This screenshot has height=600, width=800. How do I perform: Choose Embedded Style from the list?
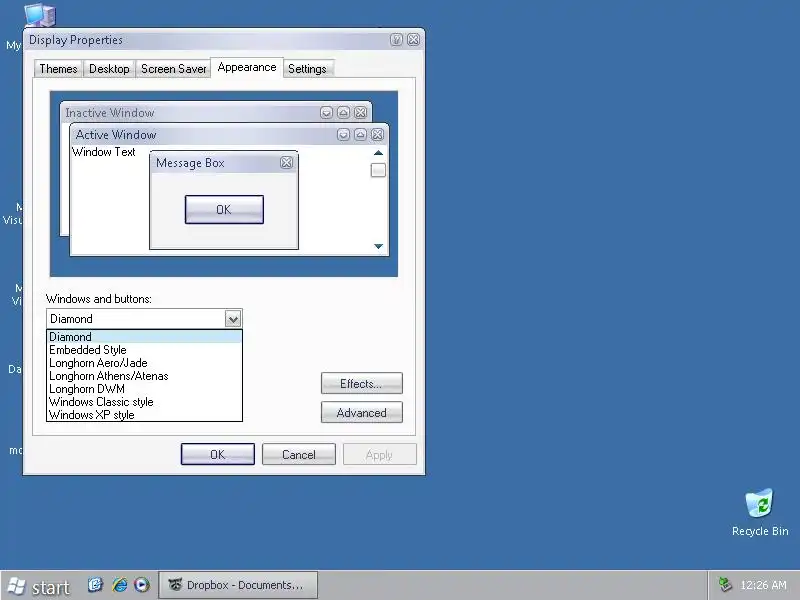point(144,350)
